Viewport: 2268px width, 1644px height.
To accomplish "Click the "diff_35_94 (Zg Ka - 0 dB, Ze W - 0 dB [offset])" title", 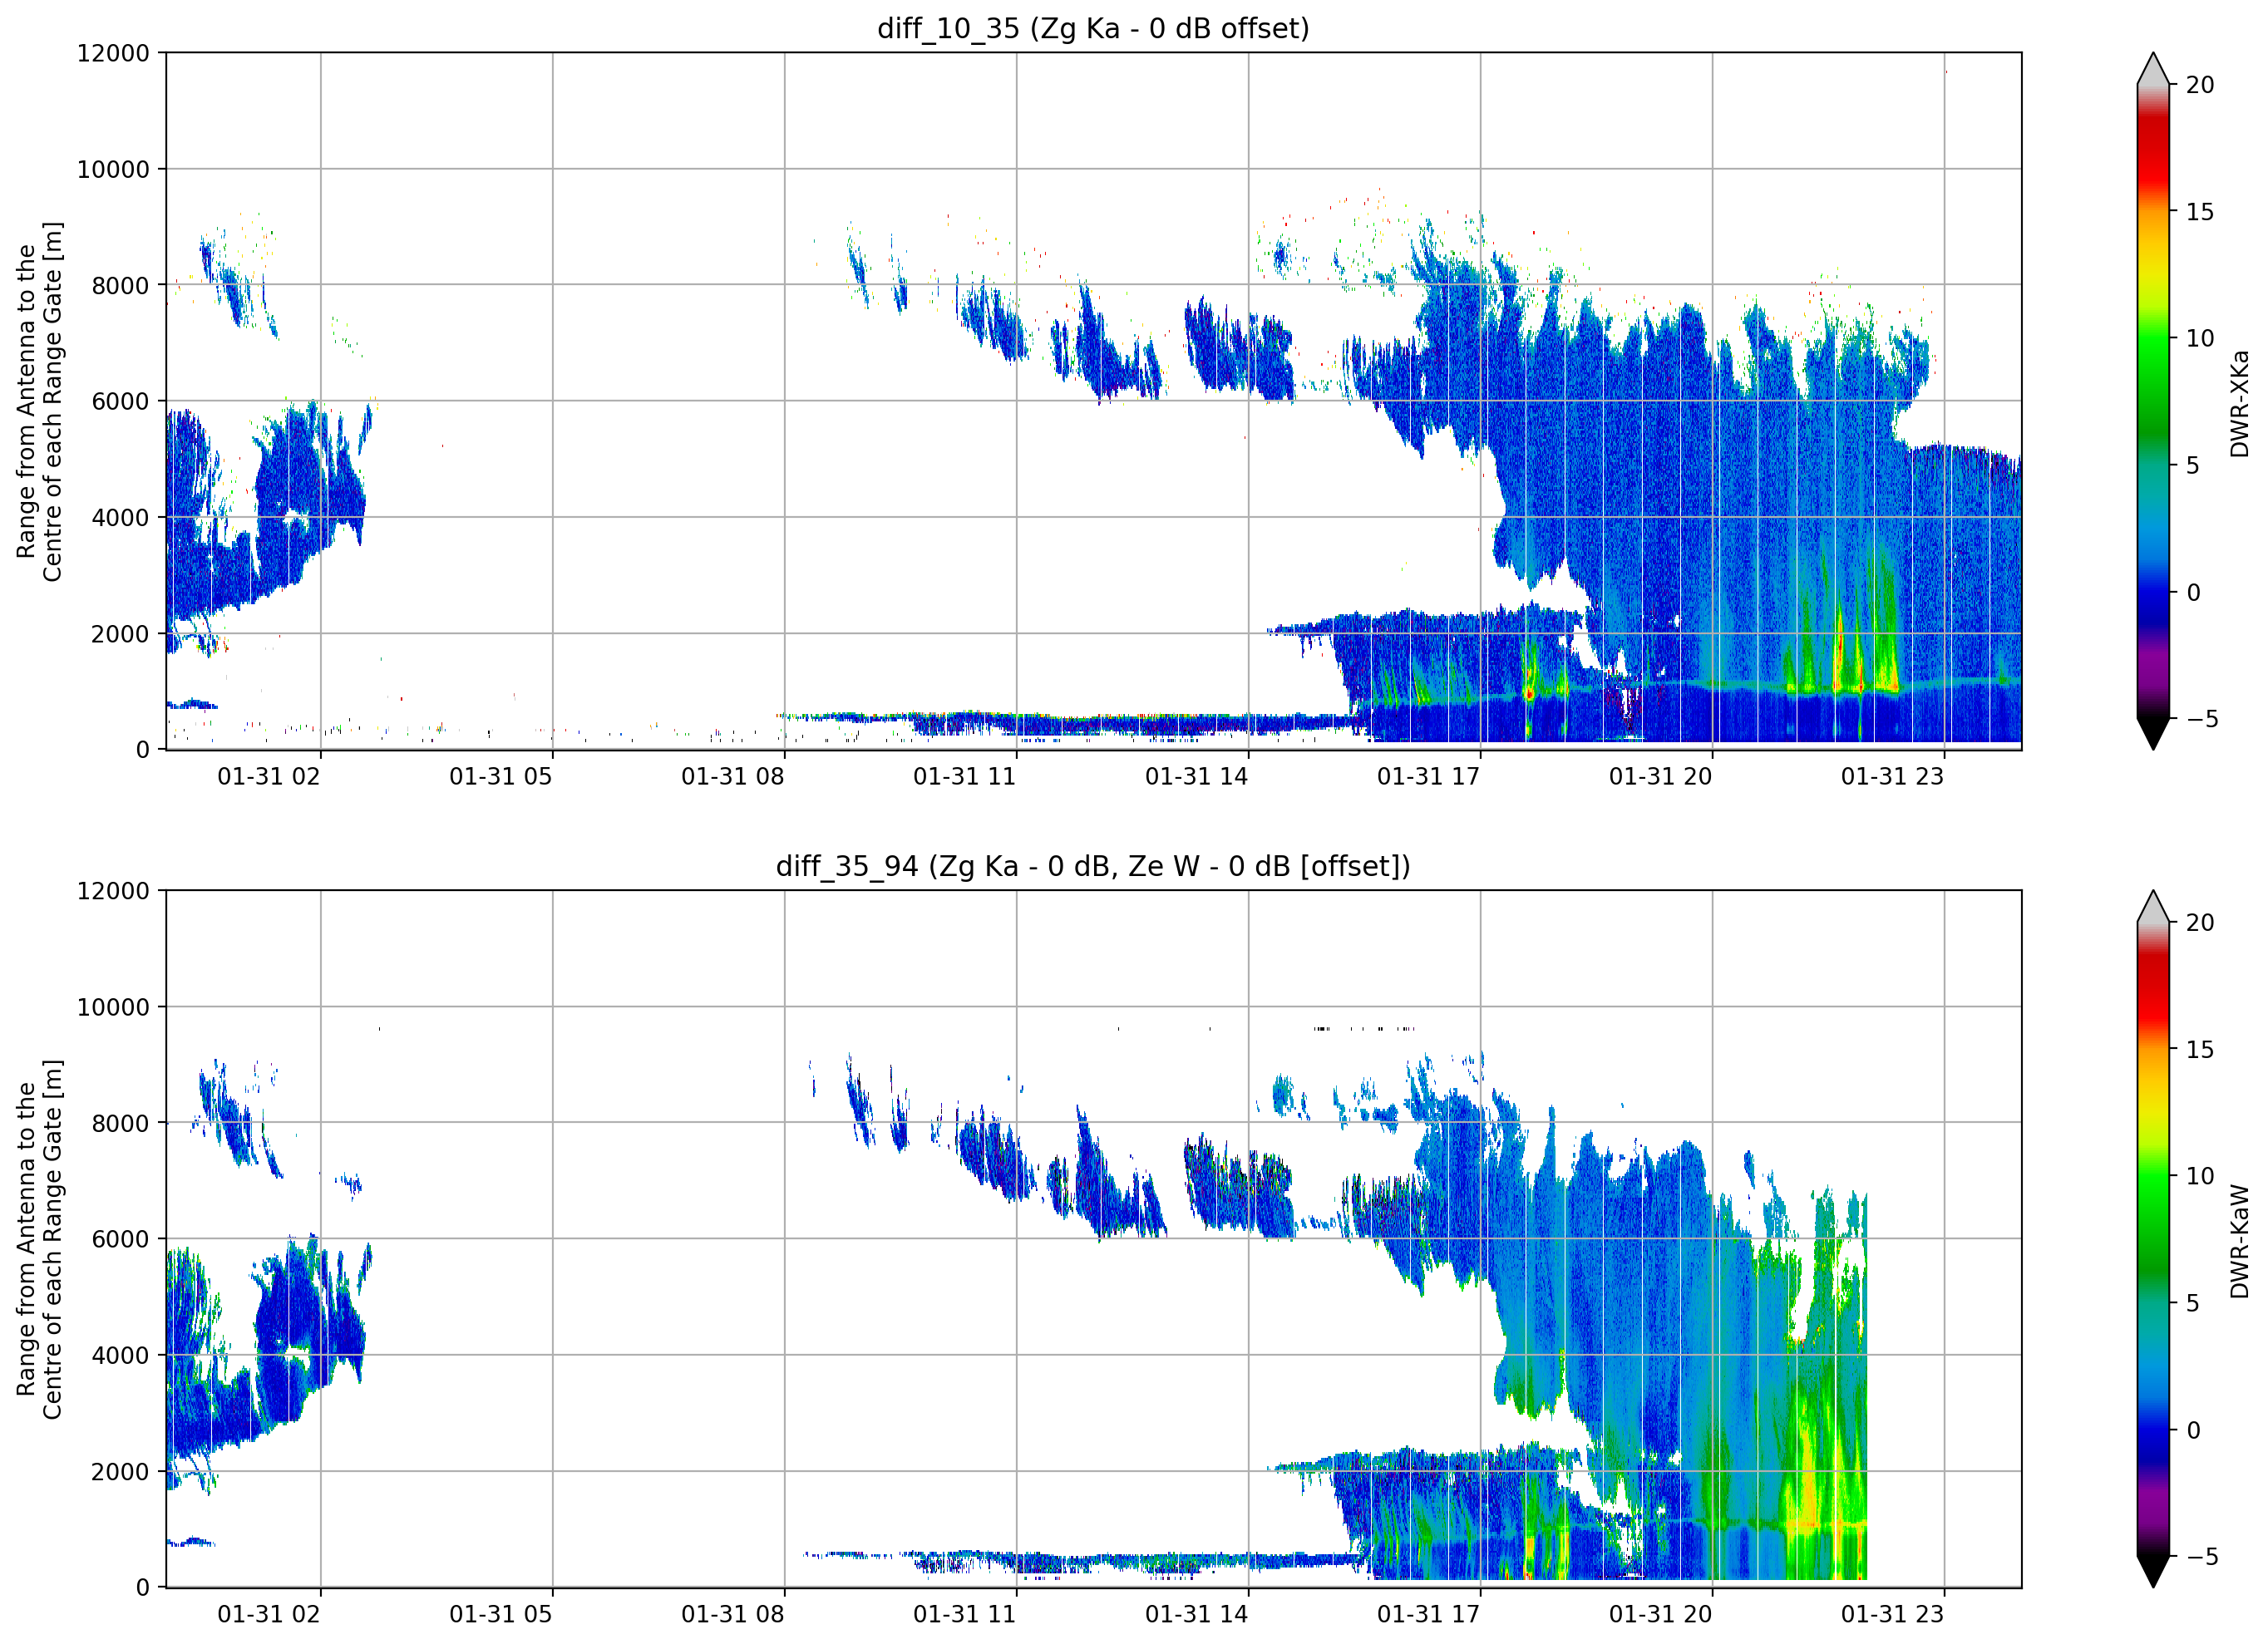I will click(1093, 866).
